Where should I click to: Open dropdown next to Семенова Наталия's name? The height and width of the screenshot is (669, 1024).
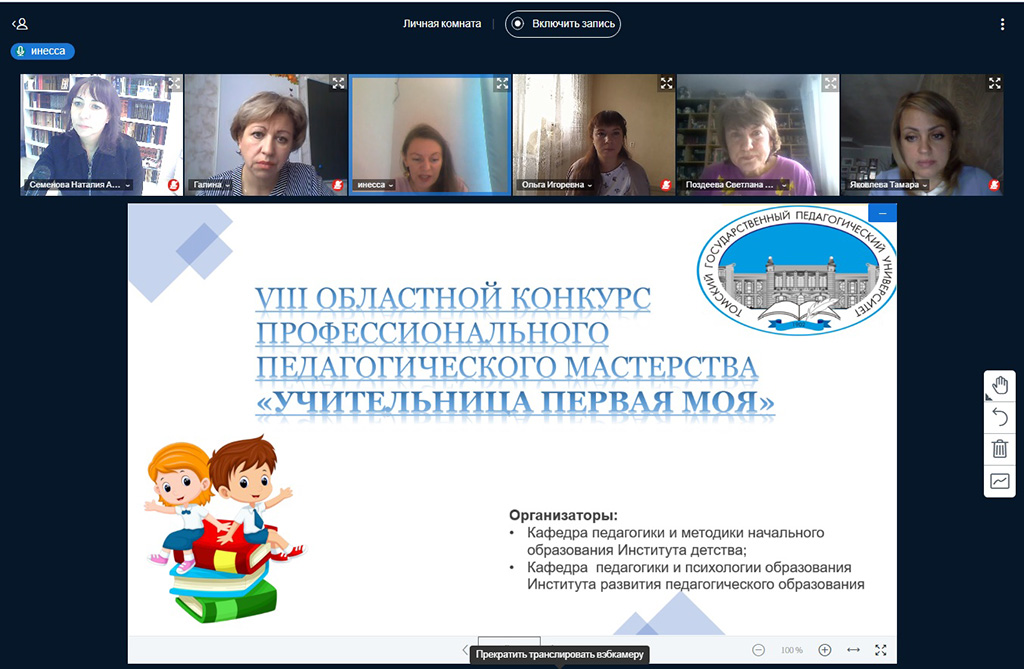click(x=128, y=186)
